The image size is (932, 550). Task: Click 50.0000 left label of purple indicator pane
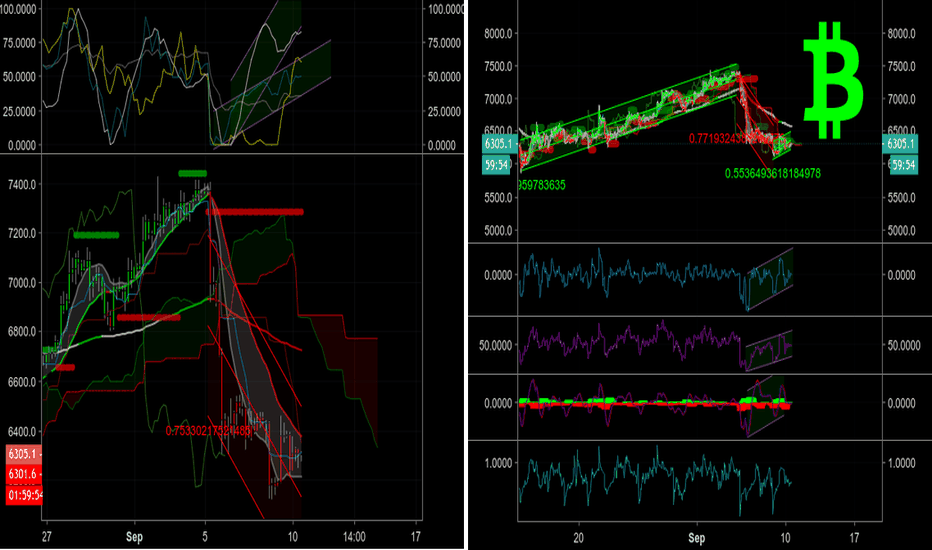496,345
